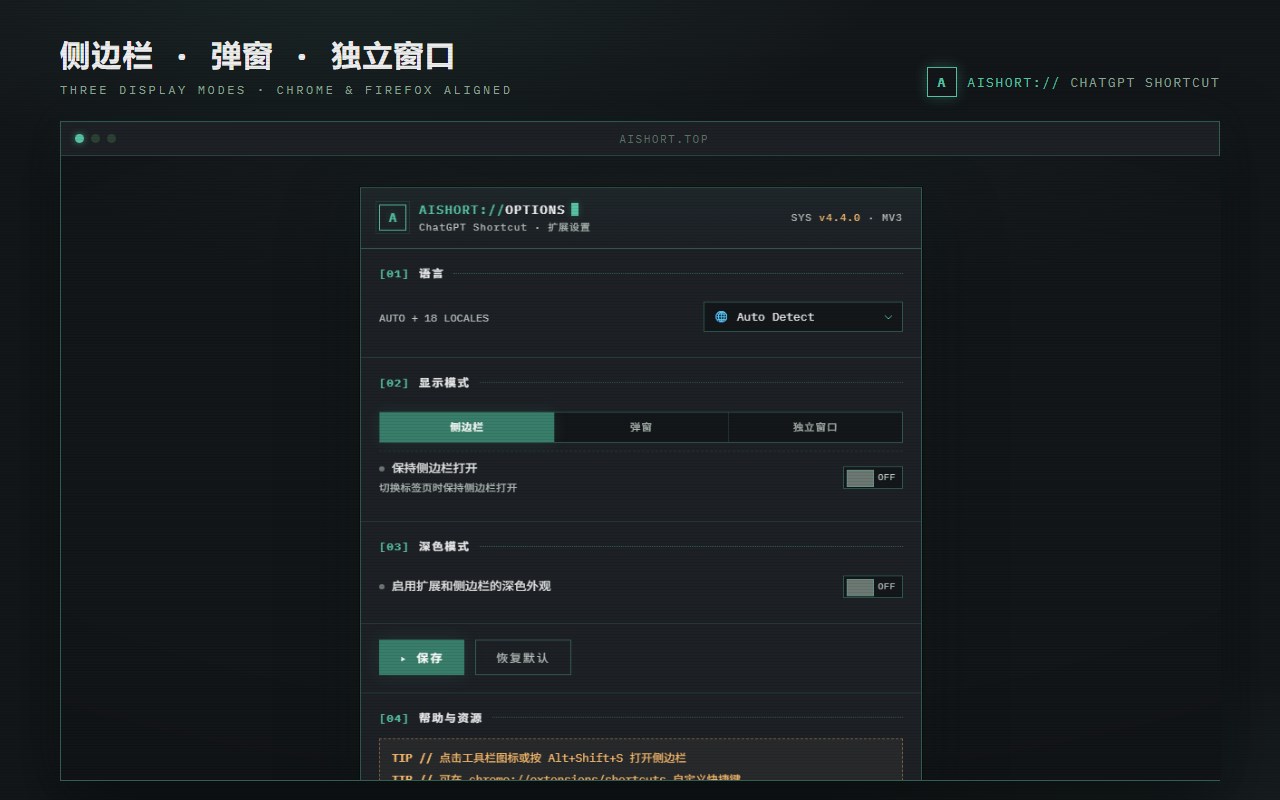Click the A logo in the options panel header

(x=393, y=217)
